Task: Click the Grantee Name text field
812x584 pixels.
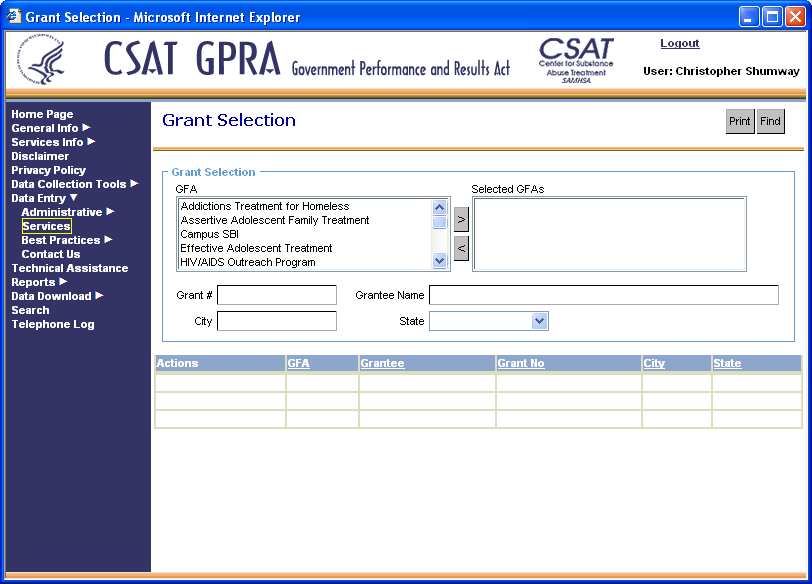Action: (603, 295)
